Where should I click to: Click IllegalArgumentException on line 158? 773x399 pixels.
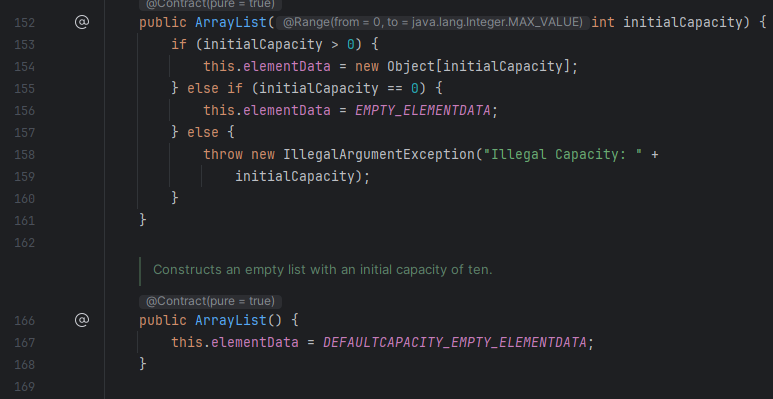379,155
